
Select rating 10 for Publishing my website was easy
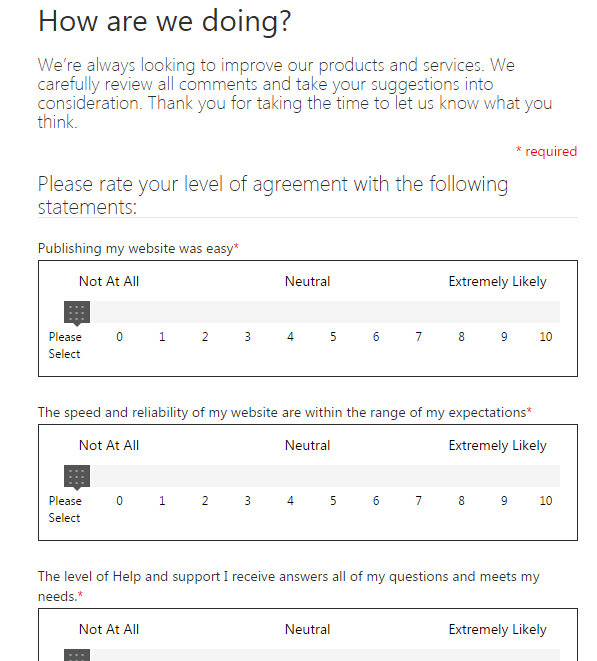pyautogui.click(x=546, y=336)
